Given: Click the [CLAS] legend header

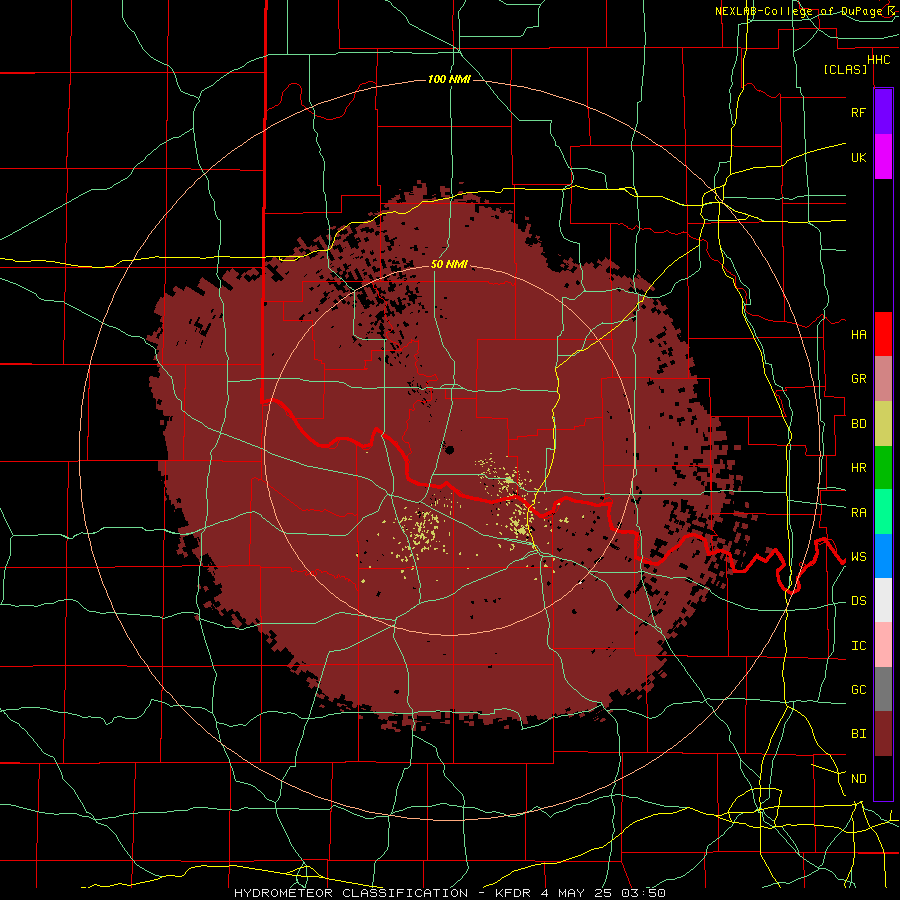Looking at the screenshot, I should coord(845,69).
